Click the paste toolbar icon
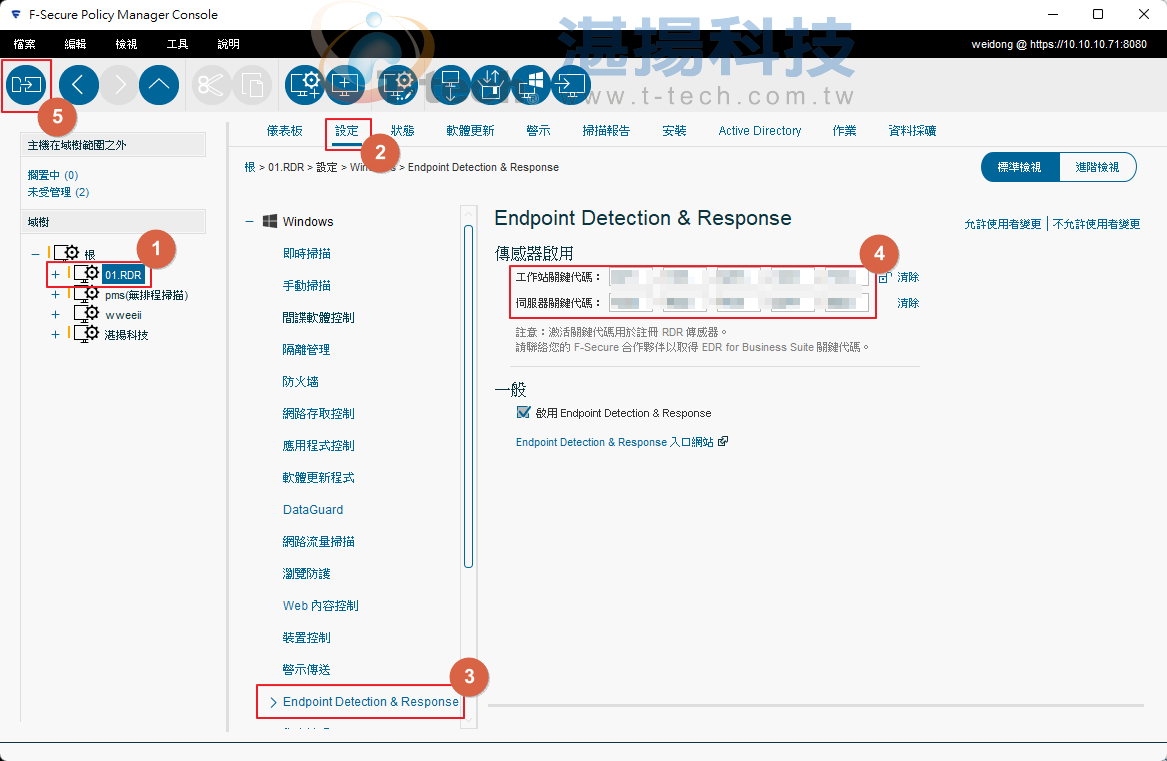Viewport: 1167px width, 761px height. (252, 85)
